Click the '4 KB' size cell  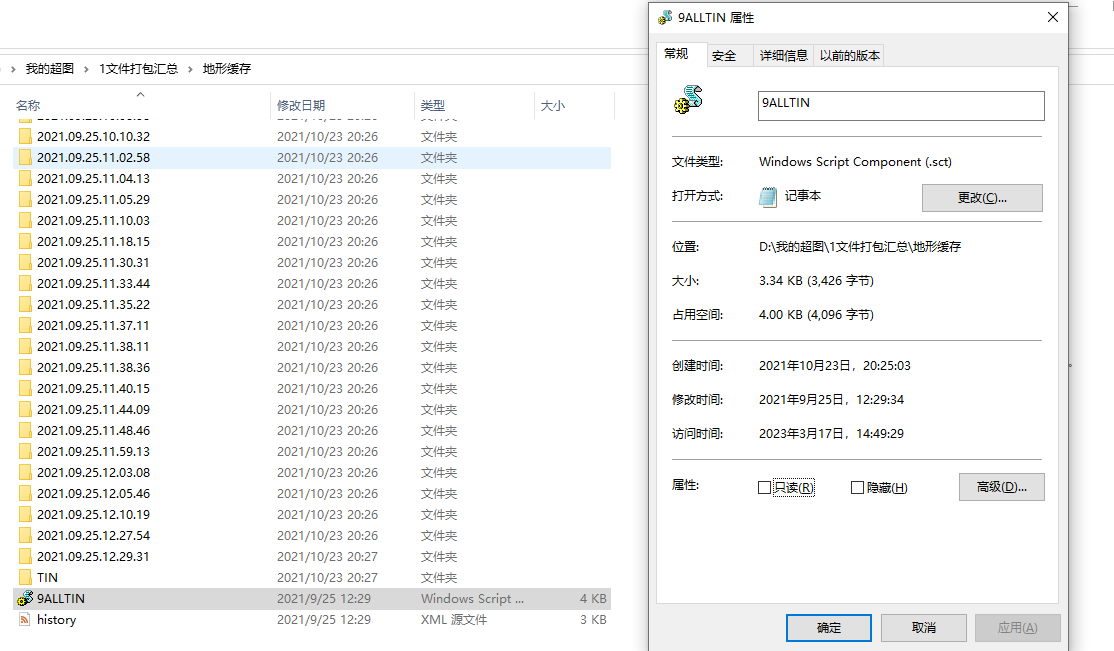[x=593, y=598]
